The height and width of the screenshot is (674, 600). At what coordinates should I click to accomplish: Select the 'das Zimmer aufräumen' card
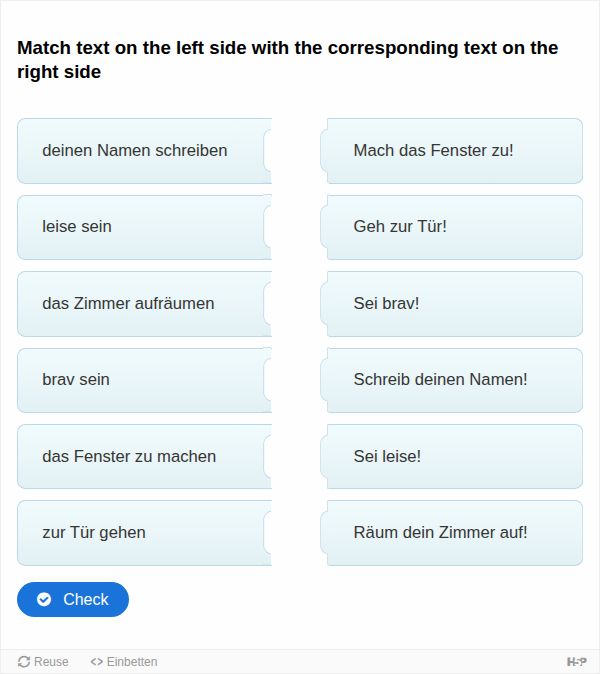(144, 303)
